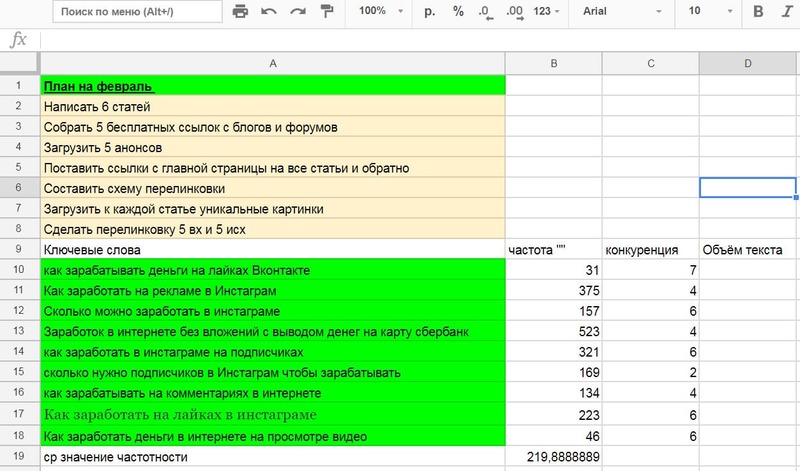Open the 123 number format dropdown
This screenshot has height=471, width=800.
tap(548, 13)
